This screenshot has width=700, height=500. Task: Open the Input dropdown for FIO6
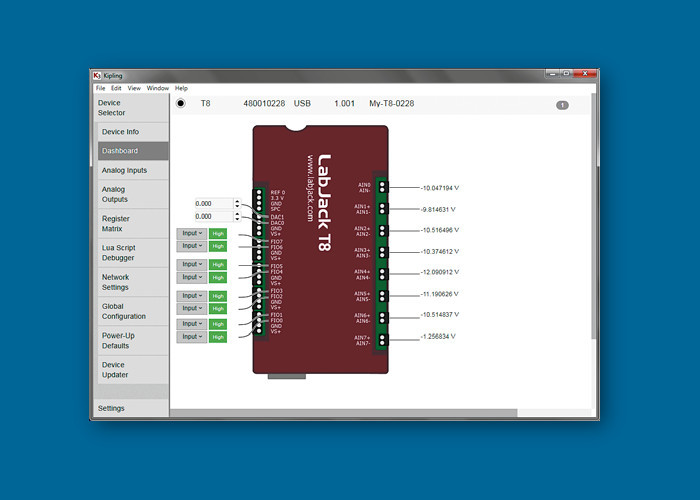coord(192,246)
